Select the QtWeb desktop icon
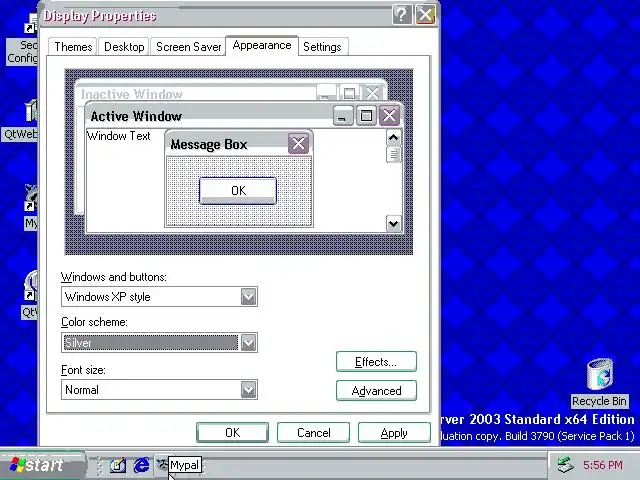The width and height of the screenshot is (640, 480). 20,120
